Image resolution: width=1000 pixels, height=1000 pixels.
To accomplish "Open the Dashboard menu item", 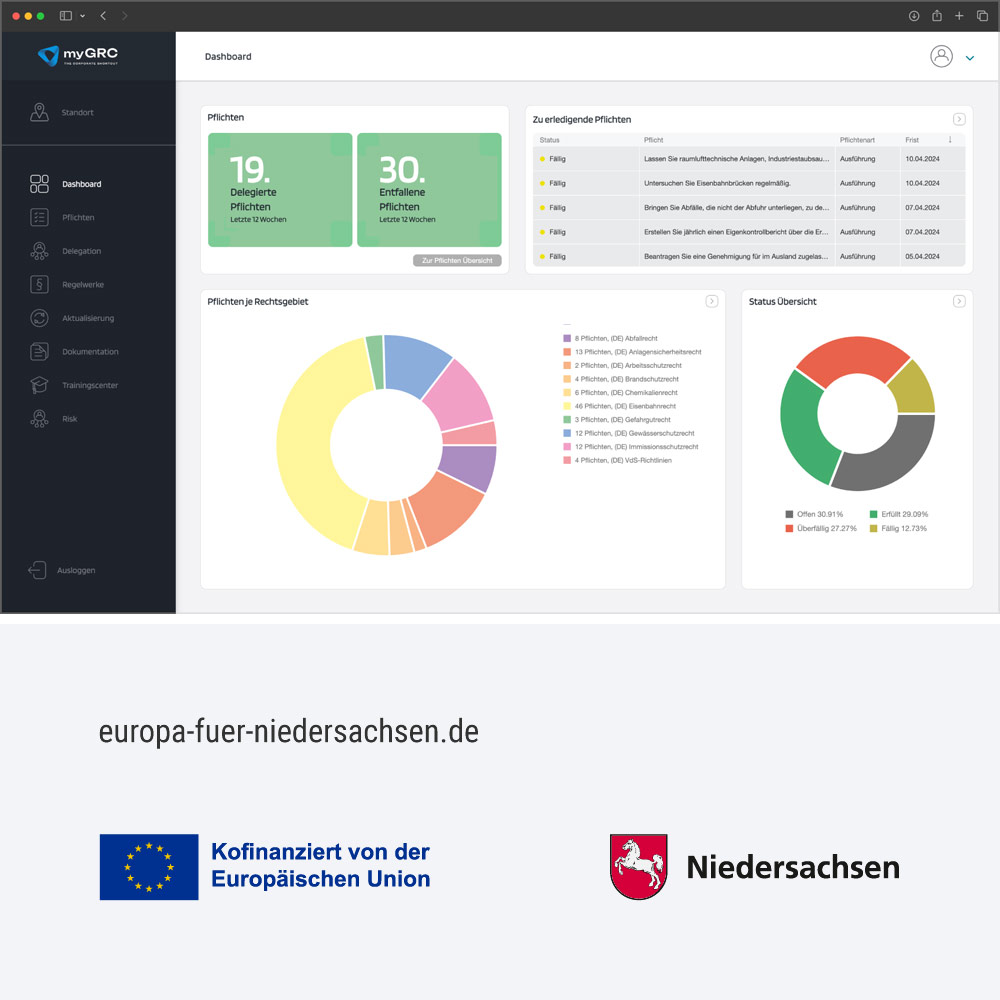I will click(x=81, y=184).
